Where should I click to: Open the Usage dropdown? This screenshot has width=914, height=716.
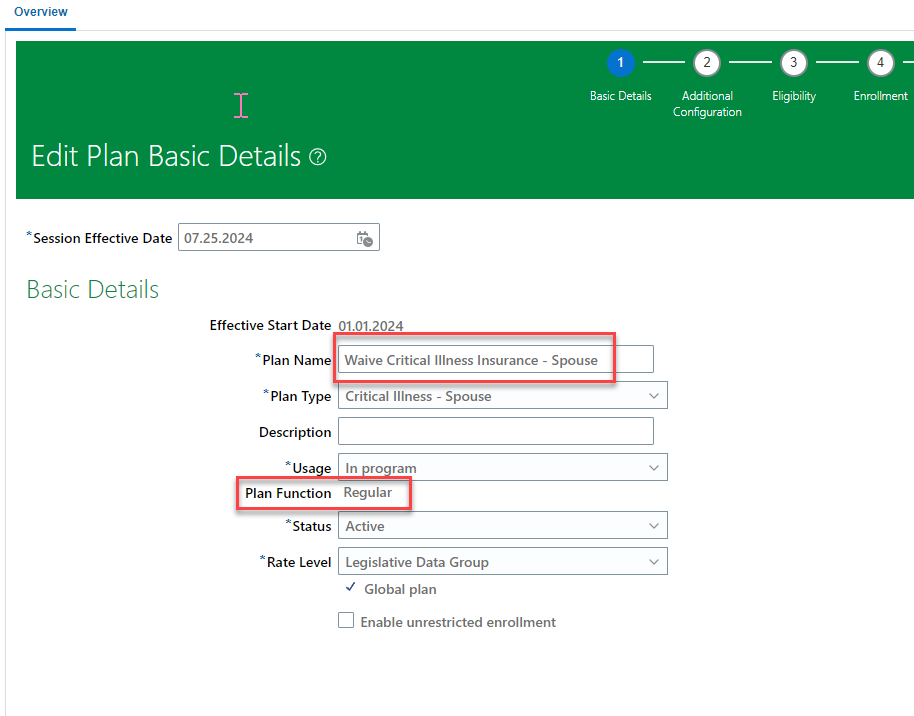(656, 467)
